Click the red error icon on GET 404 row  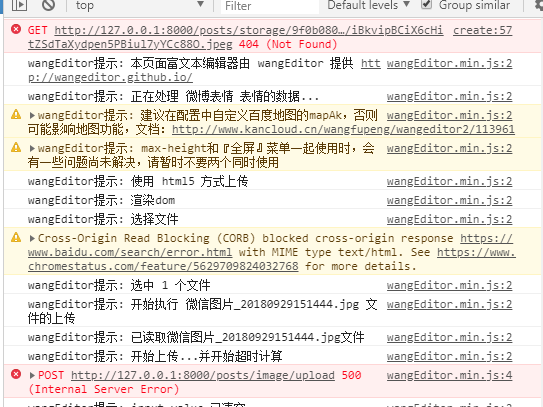[x=16, y=29]
